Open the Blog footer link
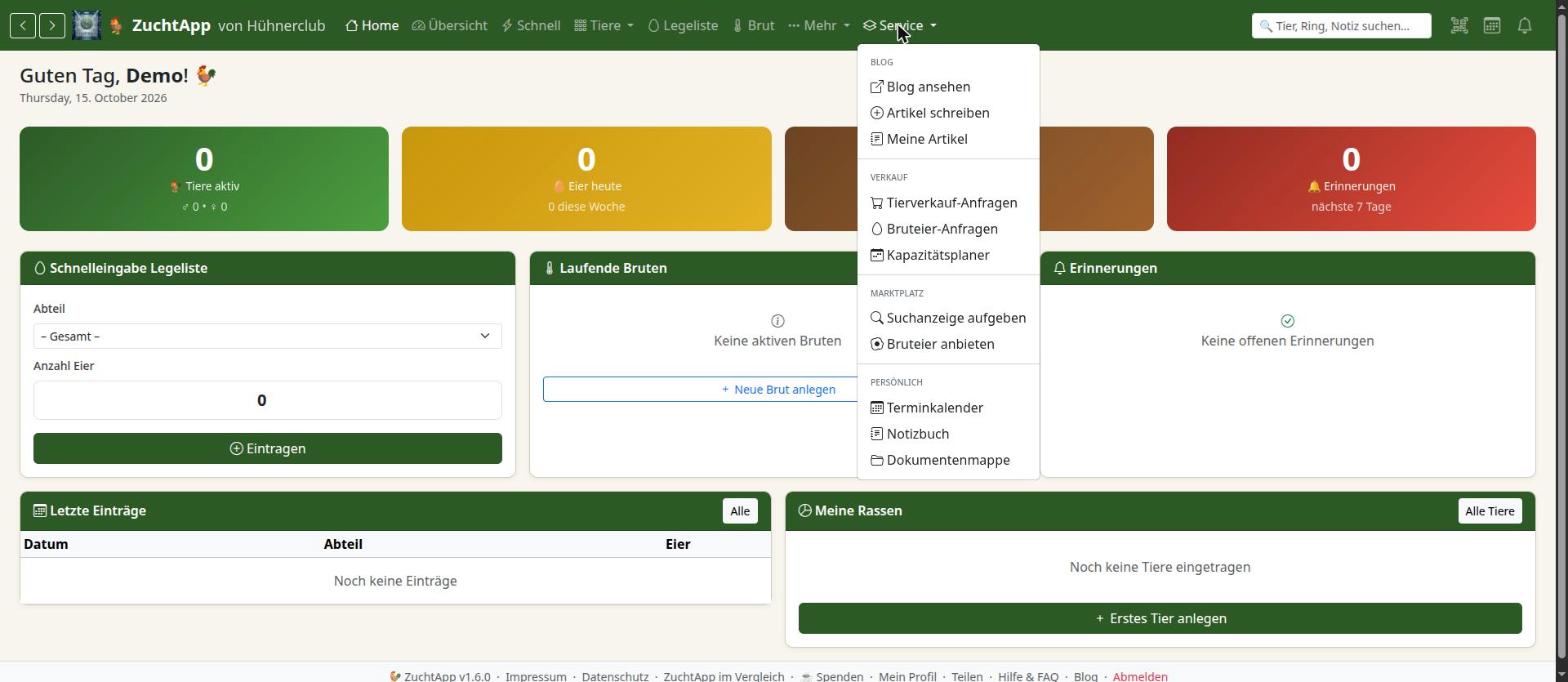Image resolution: width=1568 pixels, height=682 pixels. pyautogui.click(x=1085, y=676)
